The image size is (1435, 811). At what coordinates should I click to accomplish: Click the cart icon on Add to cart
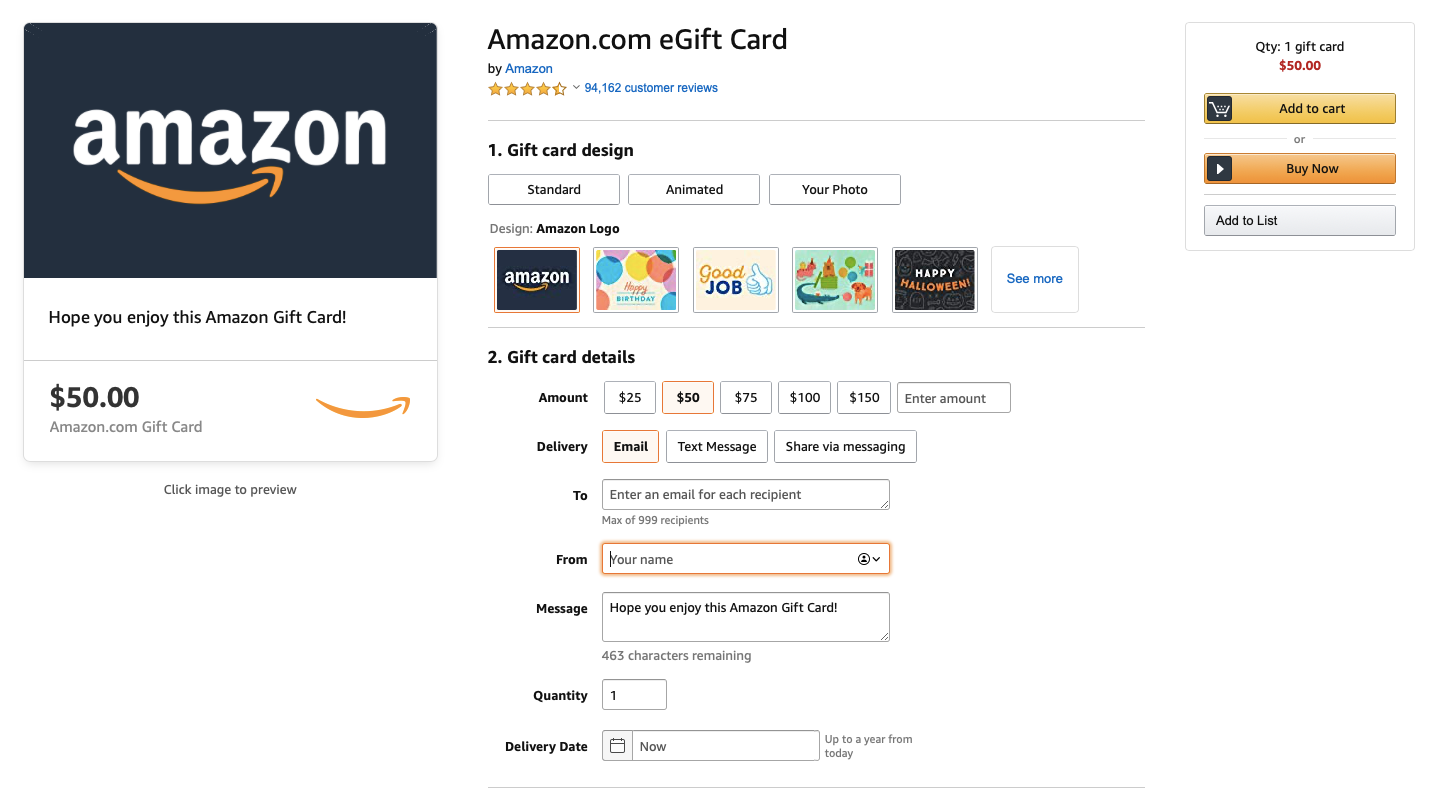click(1219, 109)
